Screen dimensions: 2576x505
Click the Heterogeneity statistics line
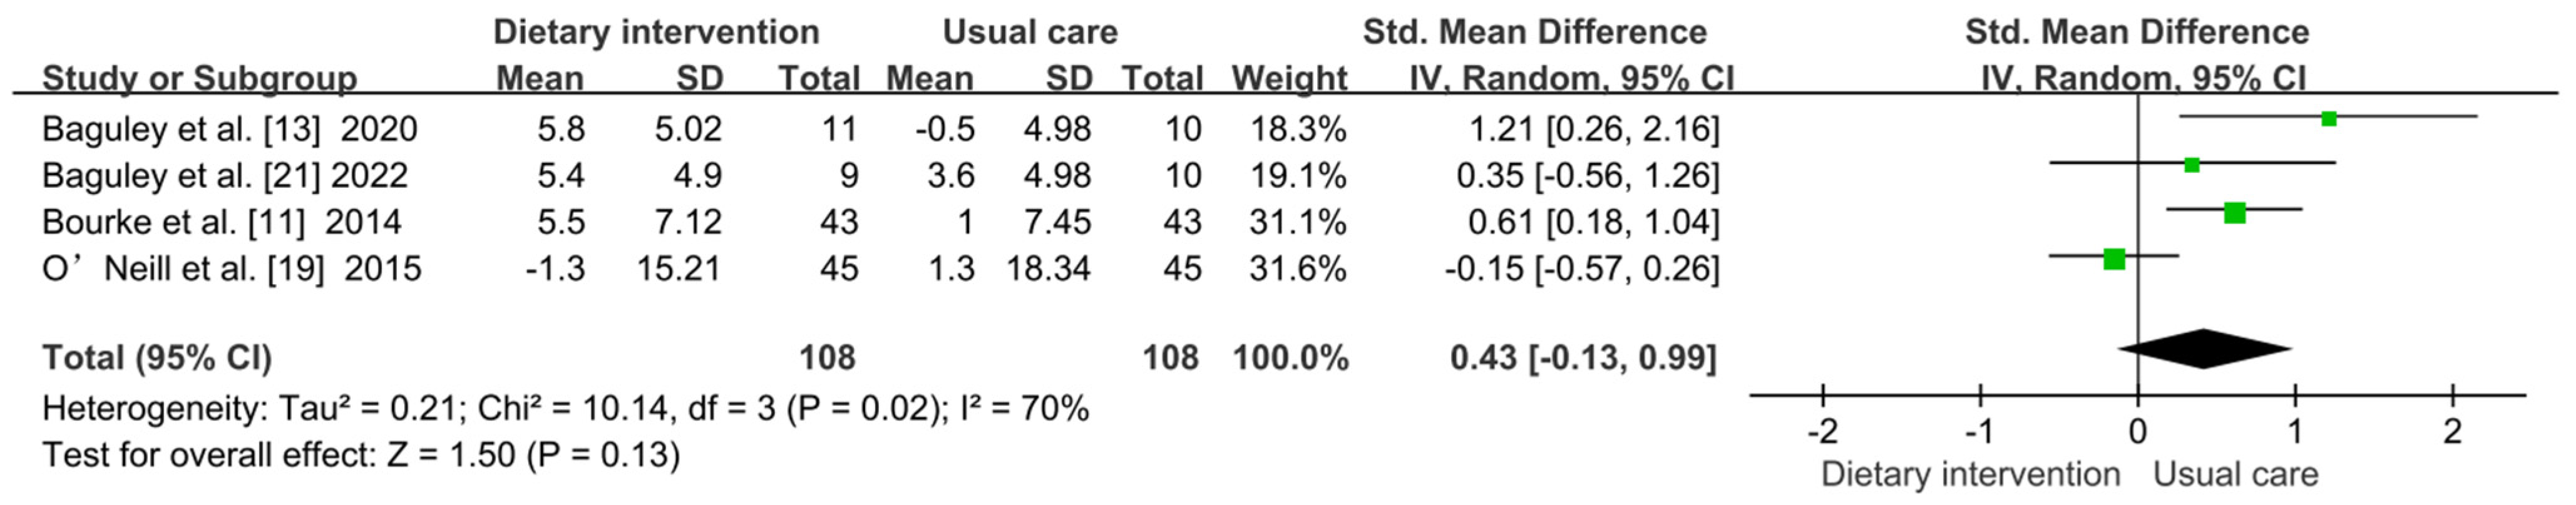coord(565,409)
